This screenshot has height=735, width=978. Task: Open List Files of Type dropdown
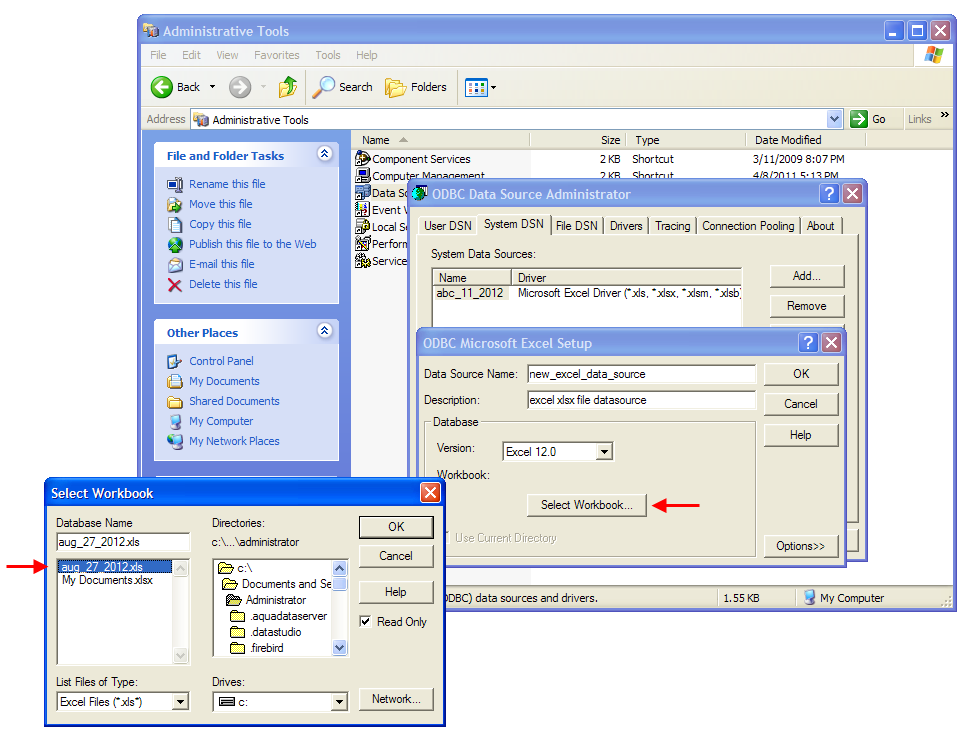180,702
